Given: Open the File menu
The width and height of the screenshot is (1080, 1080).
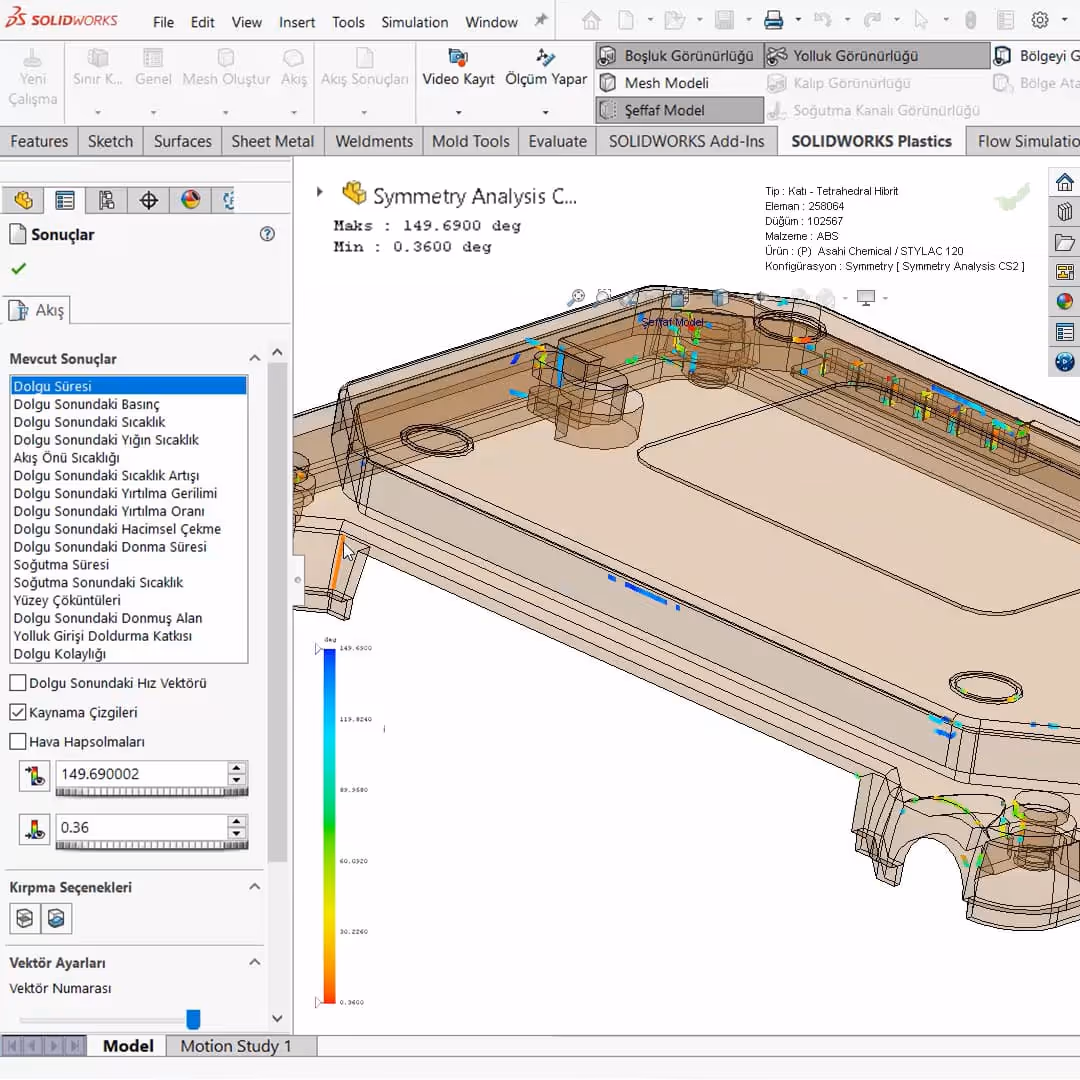Looking at the screenshot, I should (163, 22).
